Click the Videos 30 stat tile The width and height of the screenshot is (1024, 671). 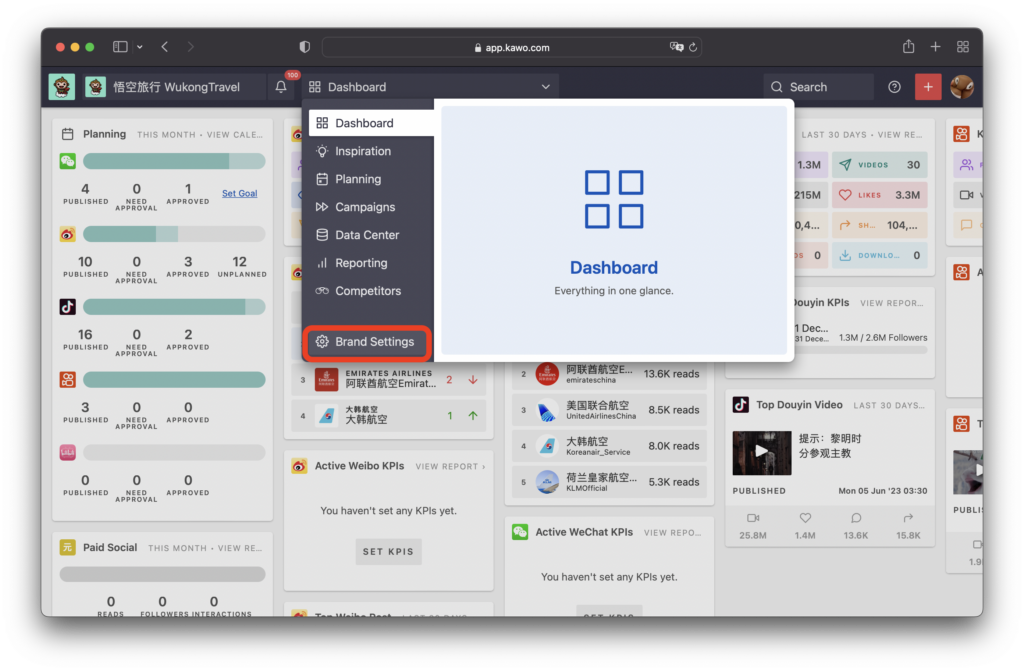click(880, 165)
